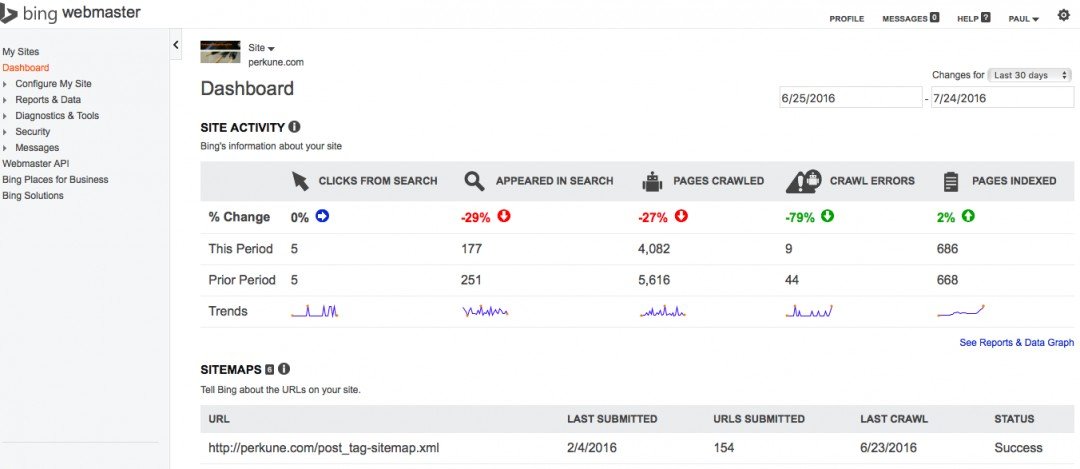Open Pages Crawled trend sparkline
1080x469 pixels.
pyautogui.click(x=663, y=312)
